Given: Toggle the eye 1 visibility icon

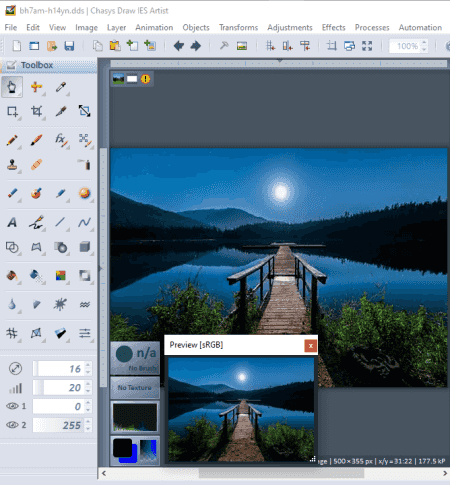Looking at the screenshot, I should pos(12,406).
